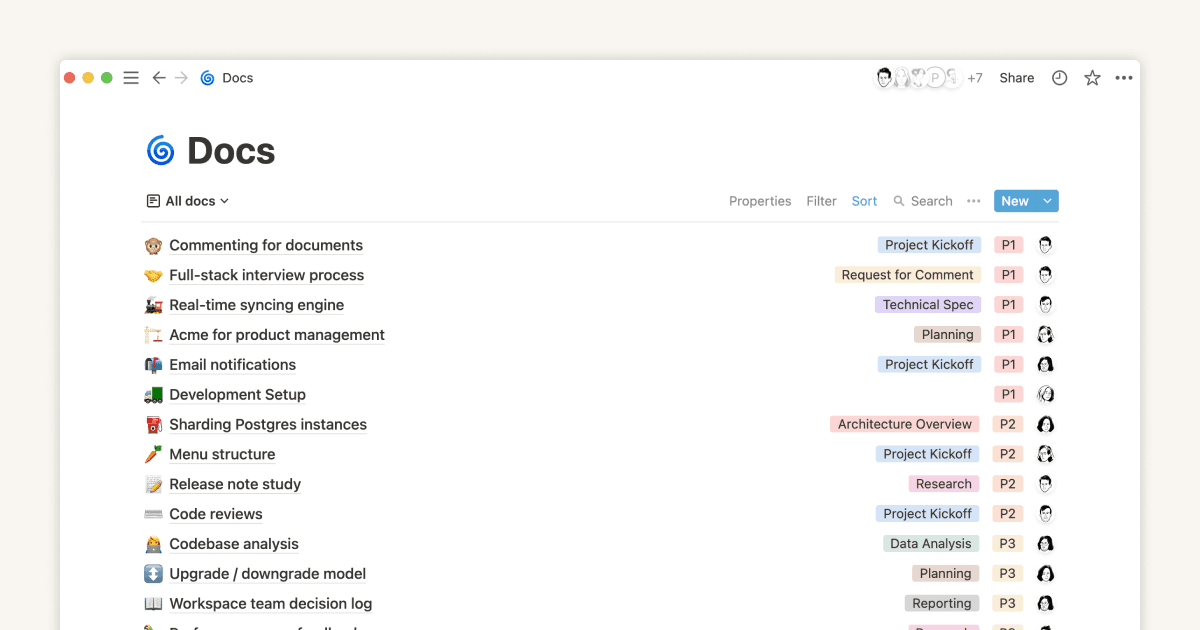
Task: Click the locomotive emoji beside Real-time syncing engine
Action: coord(154,305)
